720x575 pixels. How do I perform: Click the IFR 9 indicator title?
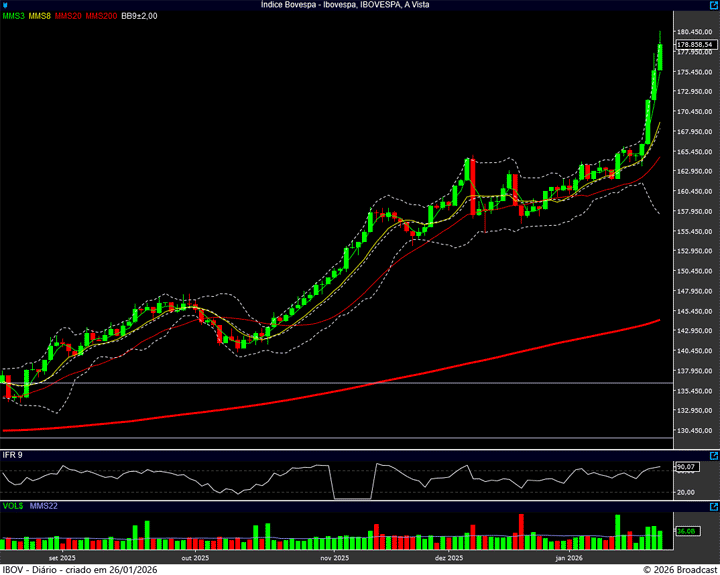click(x=13, y=455)
